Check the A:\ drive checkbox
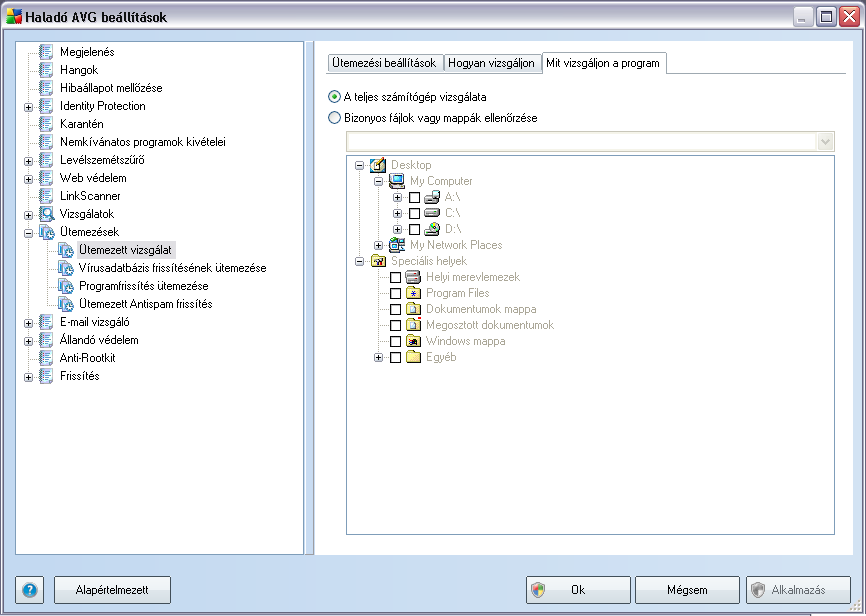 click(414, 197)
